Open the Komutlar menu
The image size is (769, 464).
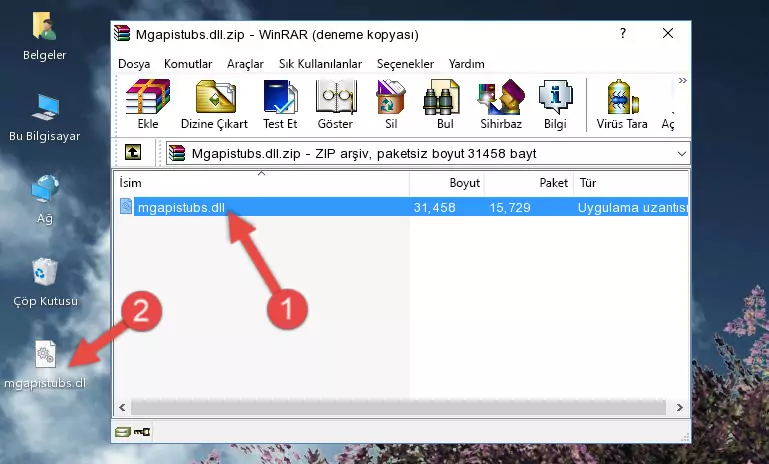(x=188, y=64)
